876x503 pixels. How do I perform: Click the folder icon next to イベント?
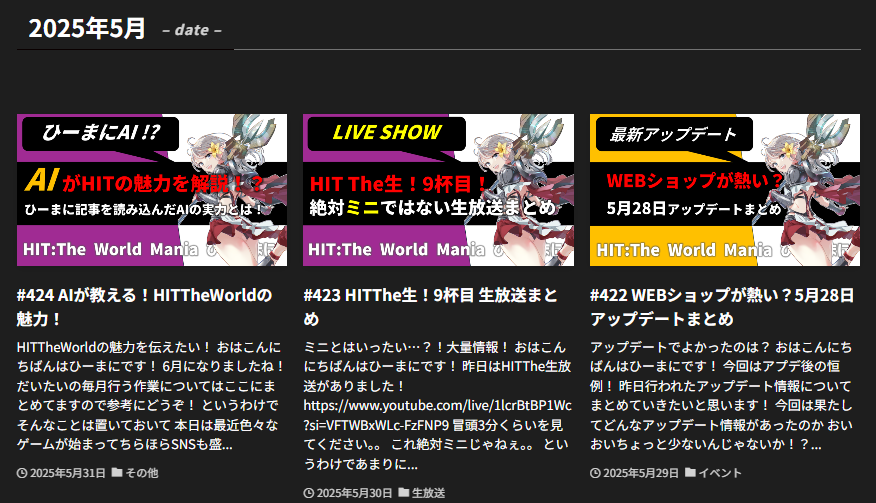[x=690, y=473]
